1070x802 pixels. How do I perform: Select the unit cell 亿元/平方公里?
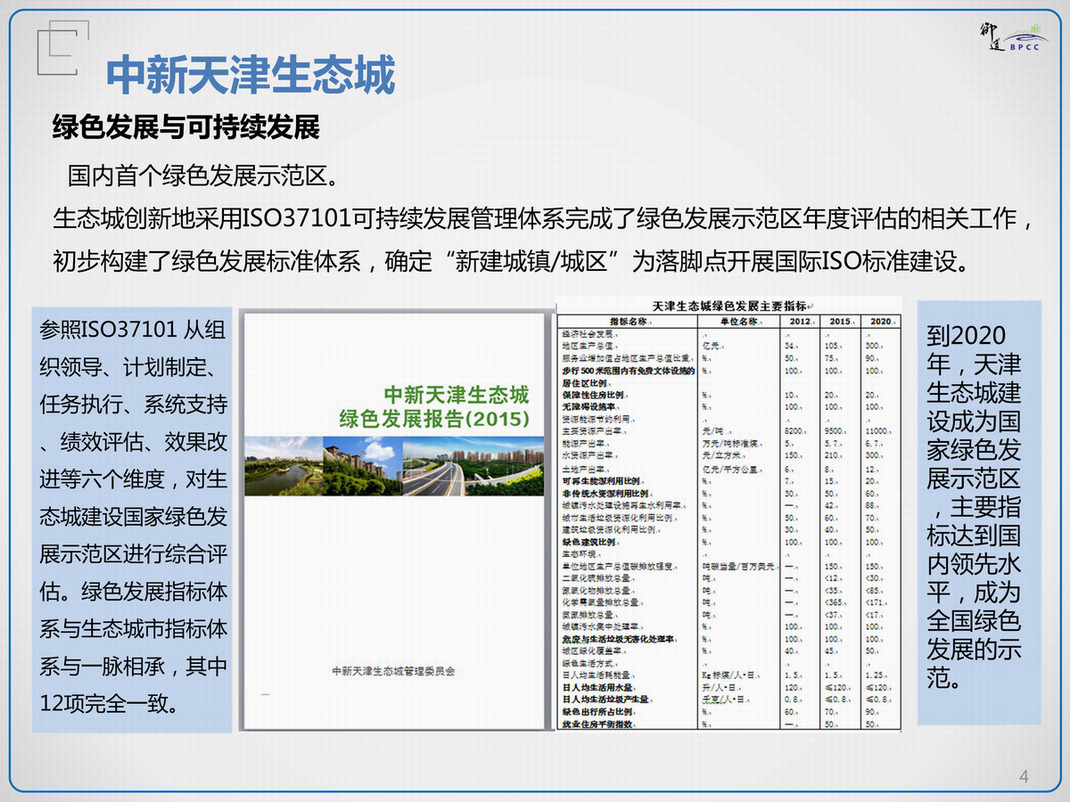[732, 469]
